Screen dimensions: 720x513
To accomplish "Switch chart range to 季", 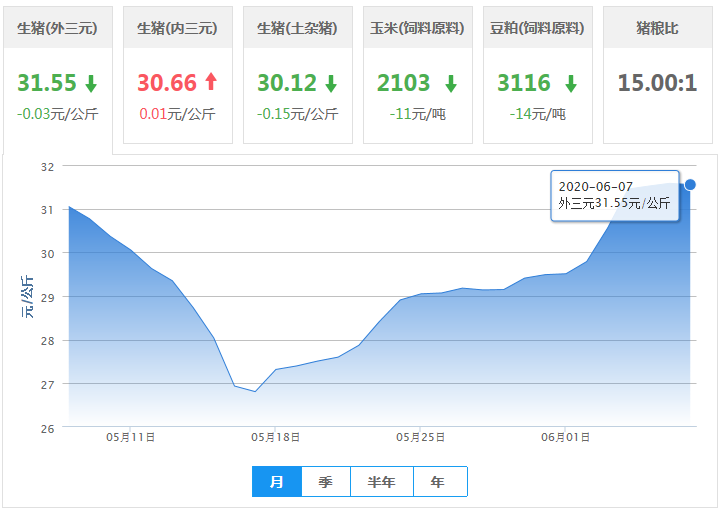I will coord(326,482).
